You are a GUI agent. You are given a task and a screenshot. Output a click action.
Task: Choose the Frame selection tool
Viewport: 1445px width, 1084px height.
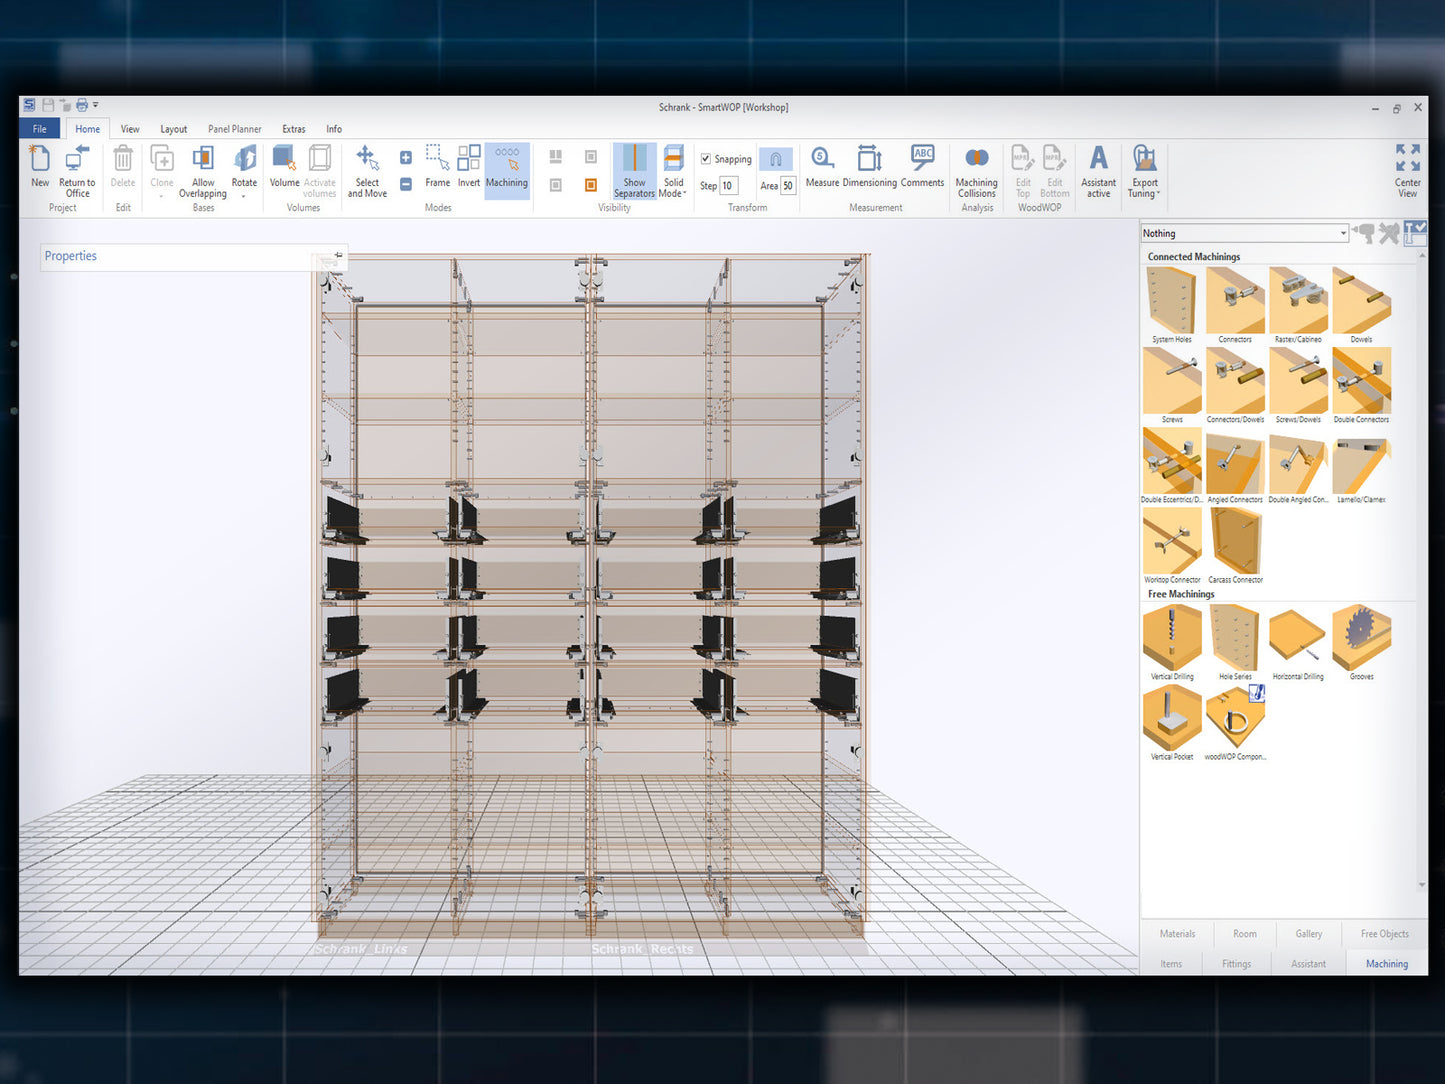tap(437, 167)
